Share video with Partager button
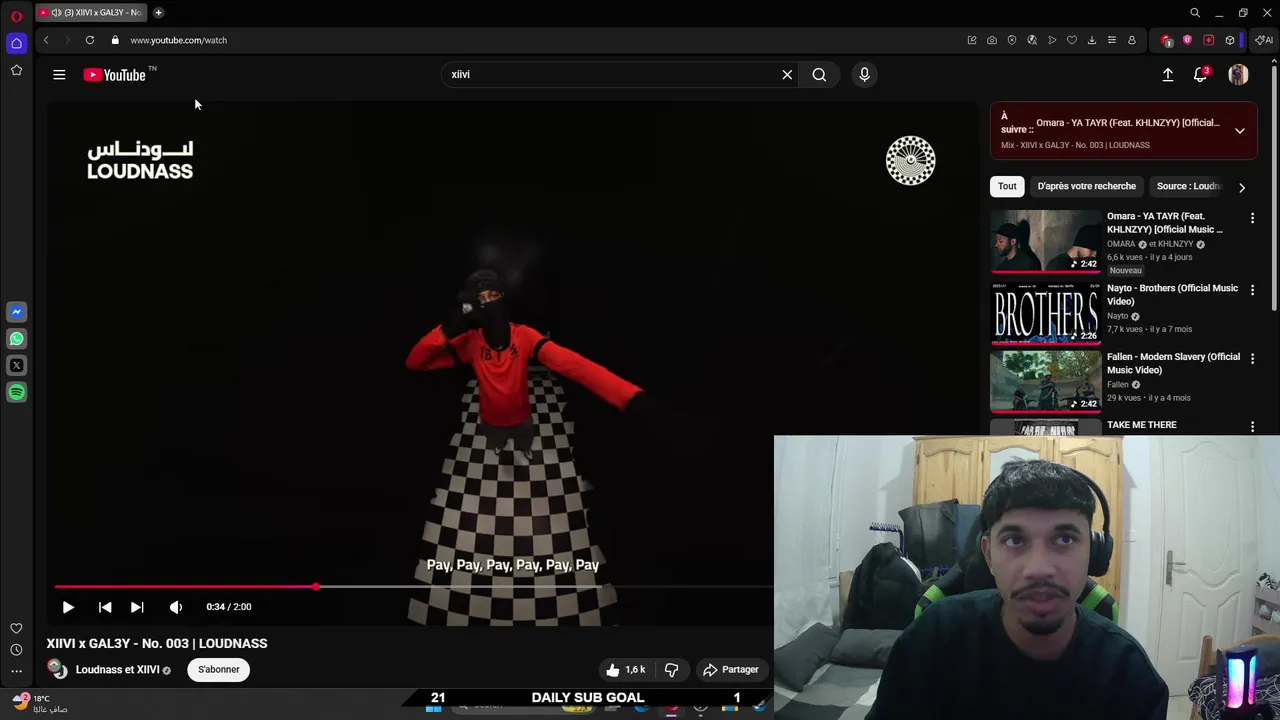This screenshot has width=1280, height=720. (x=731, y=670)
